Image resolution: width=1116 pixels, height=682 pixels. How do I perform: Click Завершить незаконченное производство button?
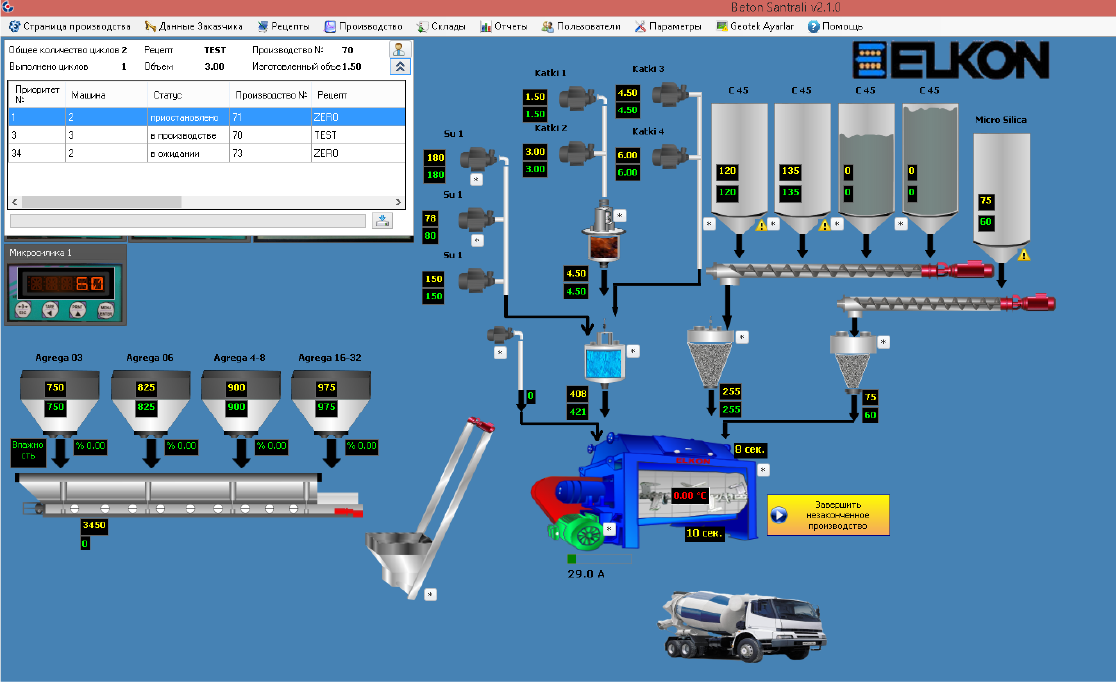click(828, 515)
